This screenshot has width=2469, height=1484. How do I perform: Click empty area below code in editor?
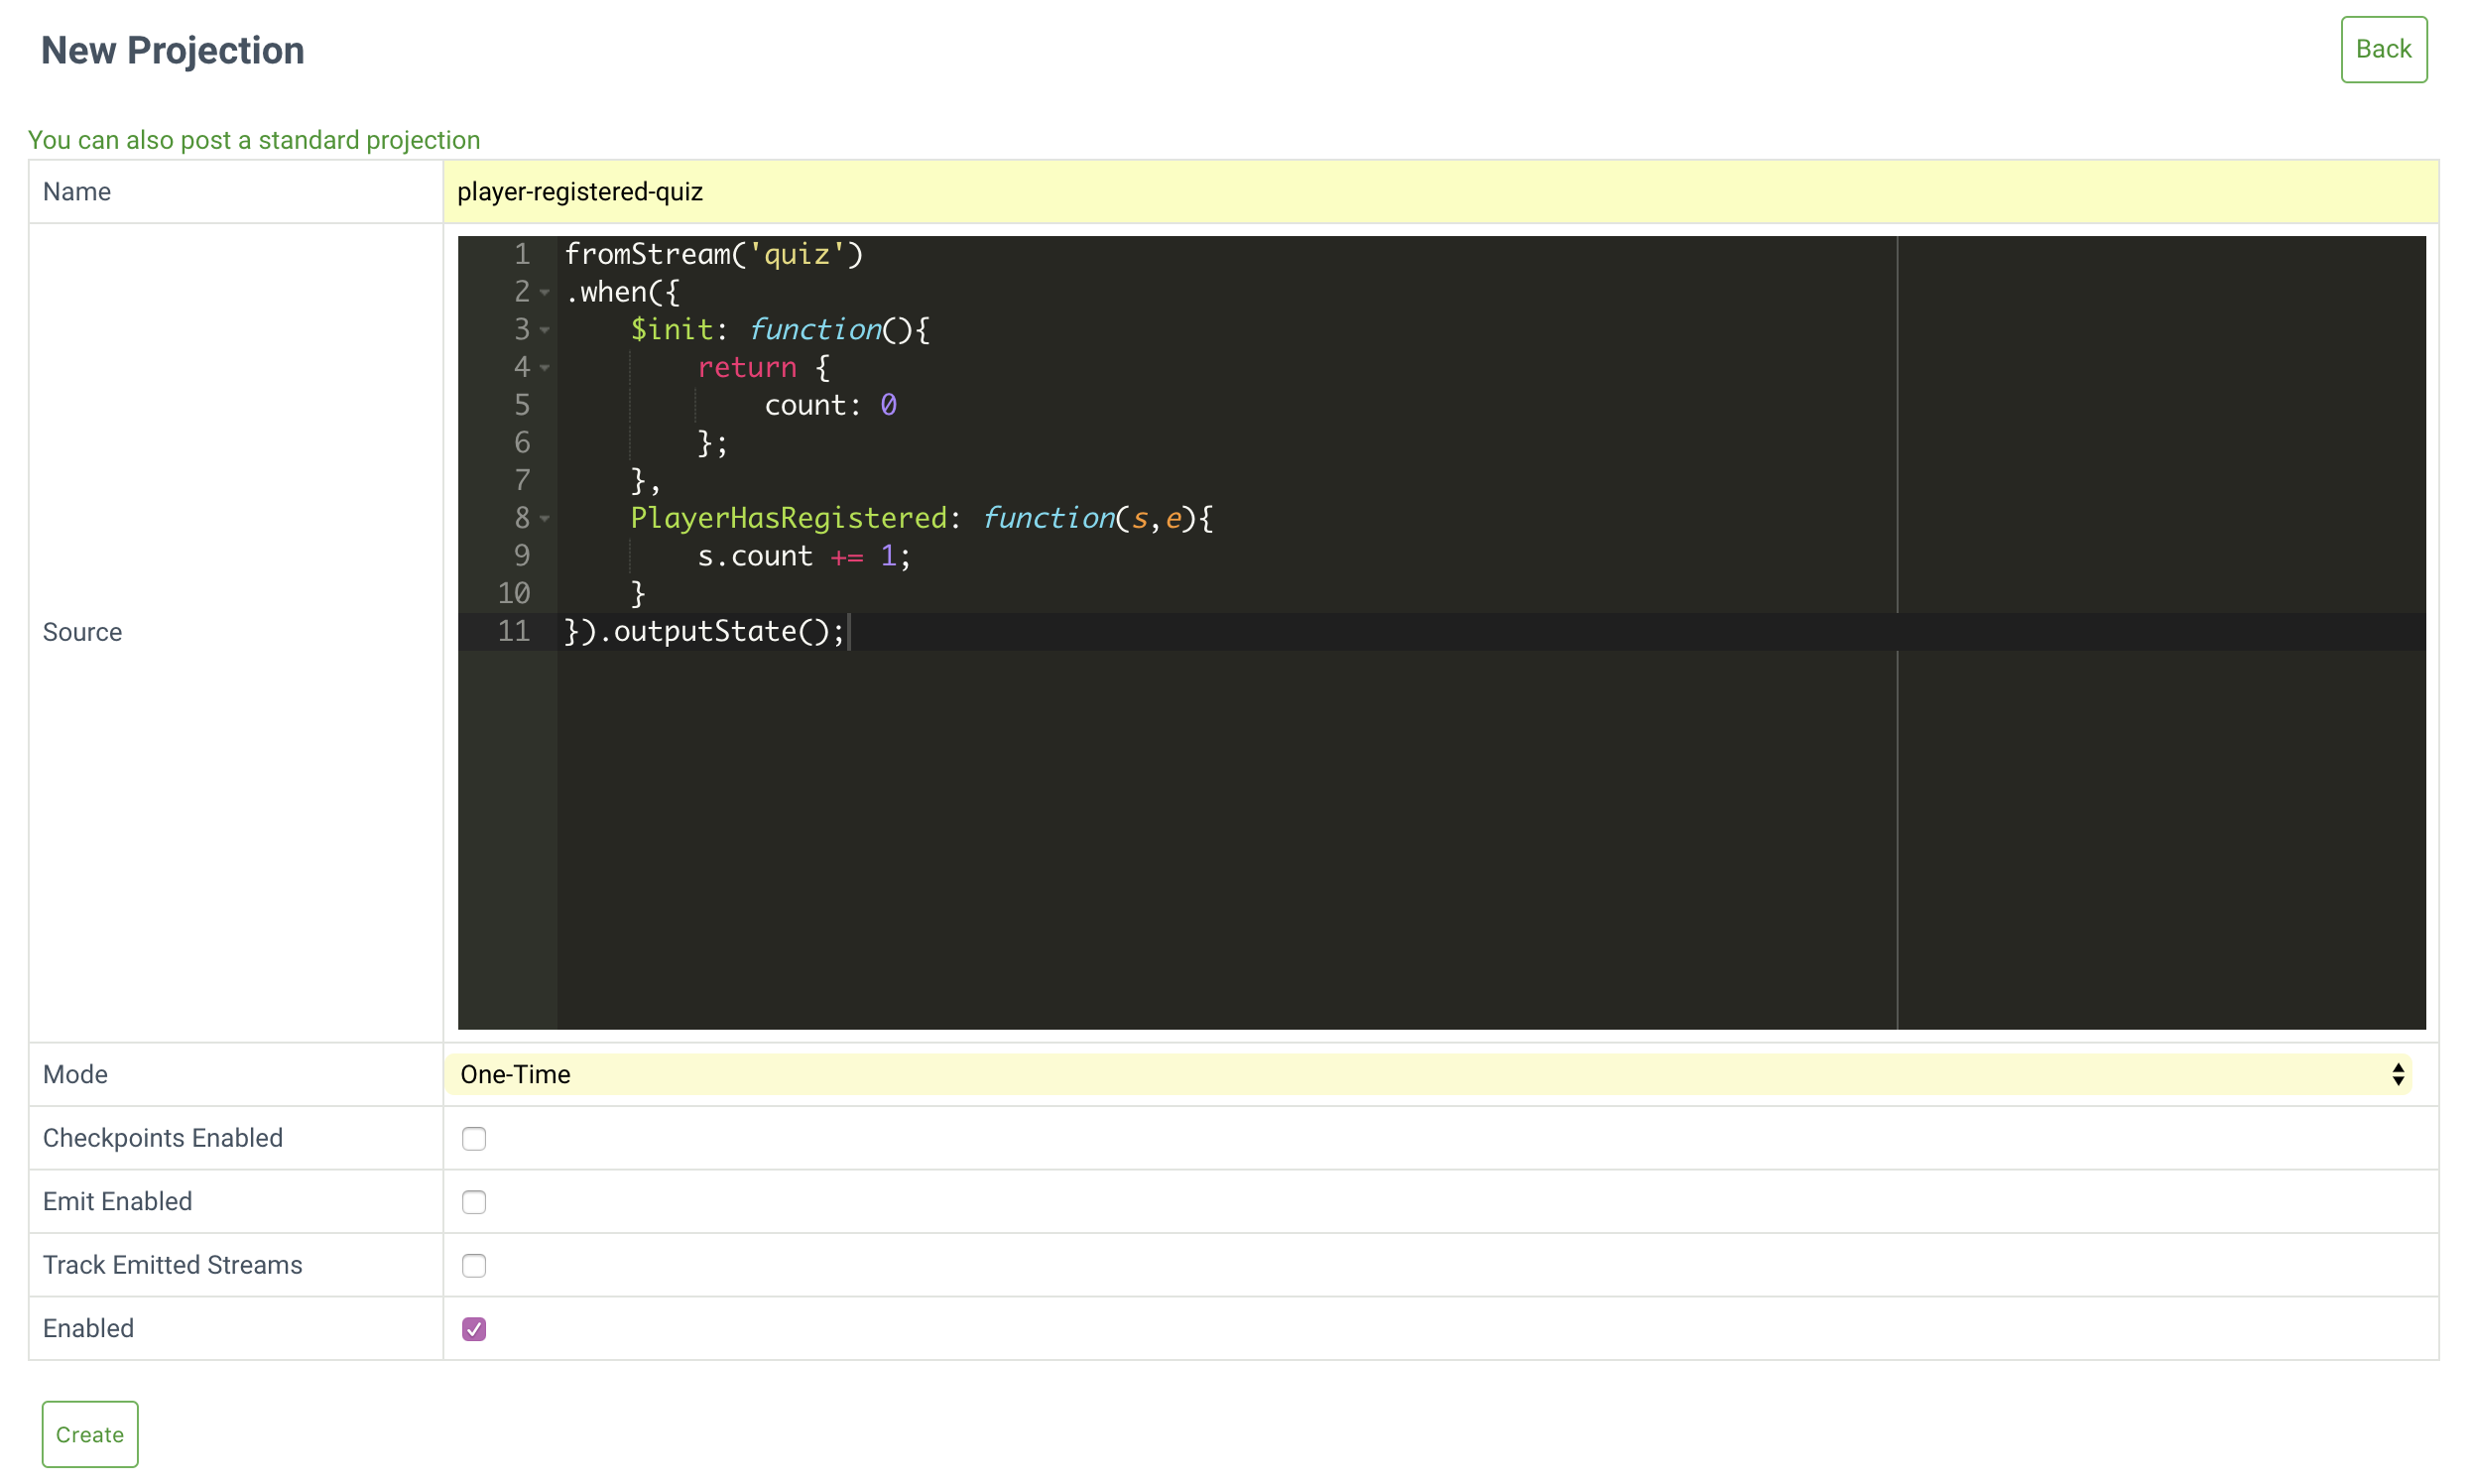coord(1200,840)
